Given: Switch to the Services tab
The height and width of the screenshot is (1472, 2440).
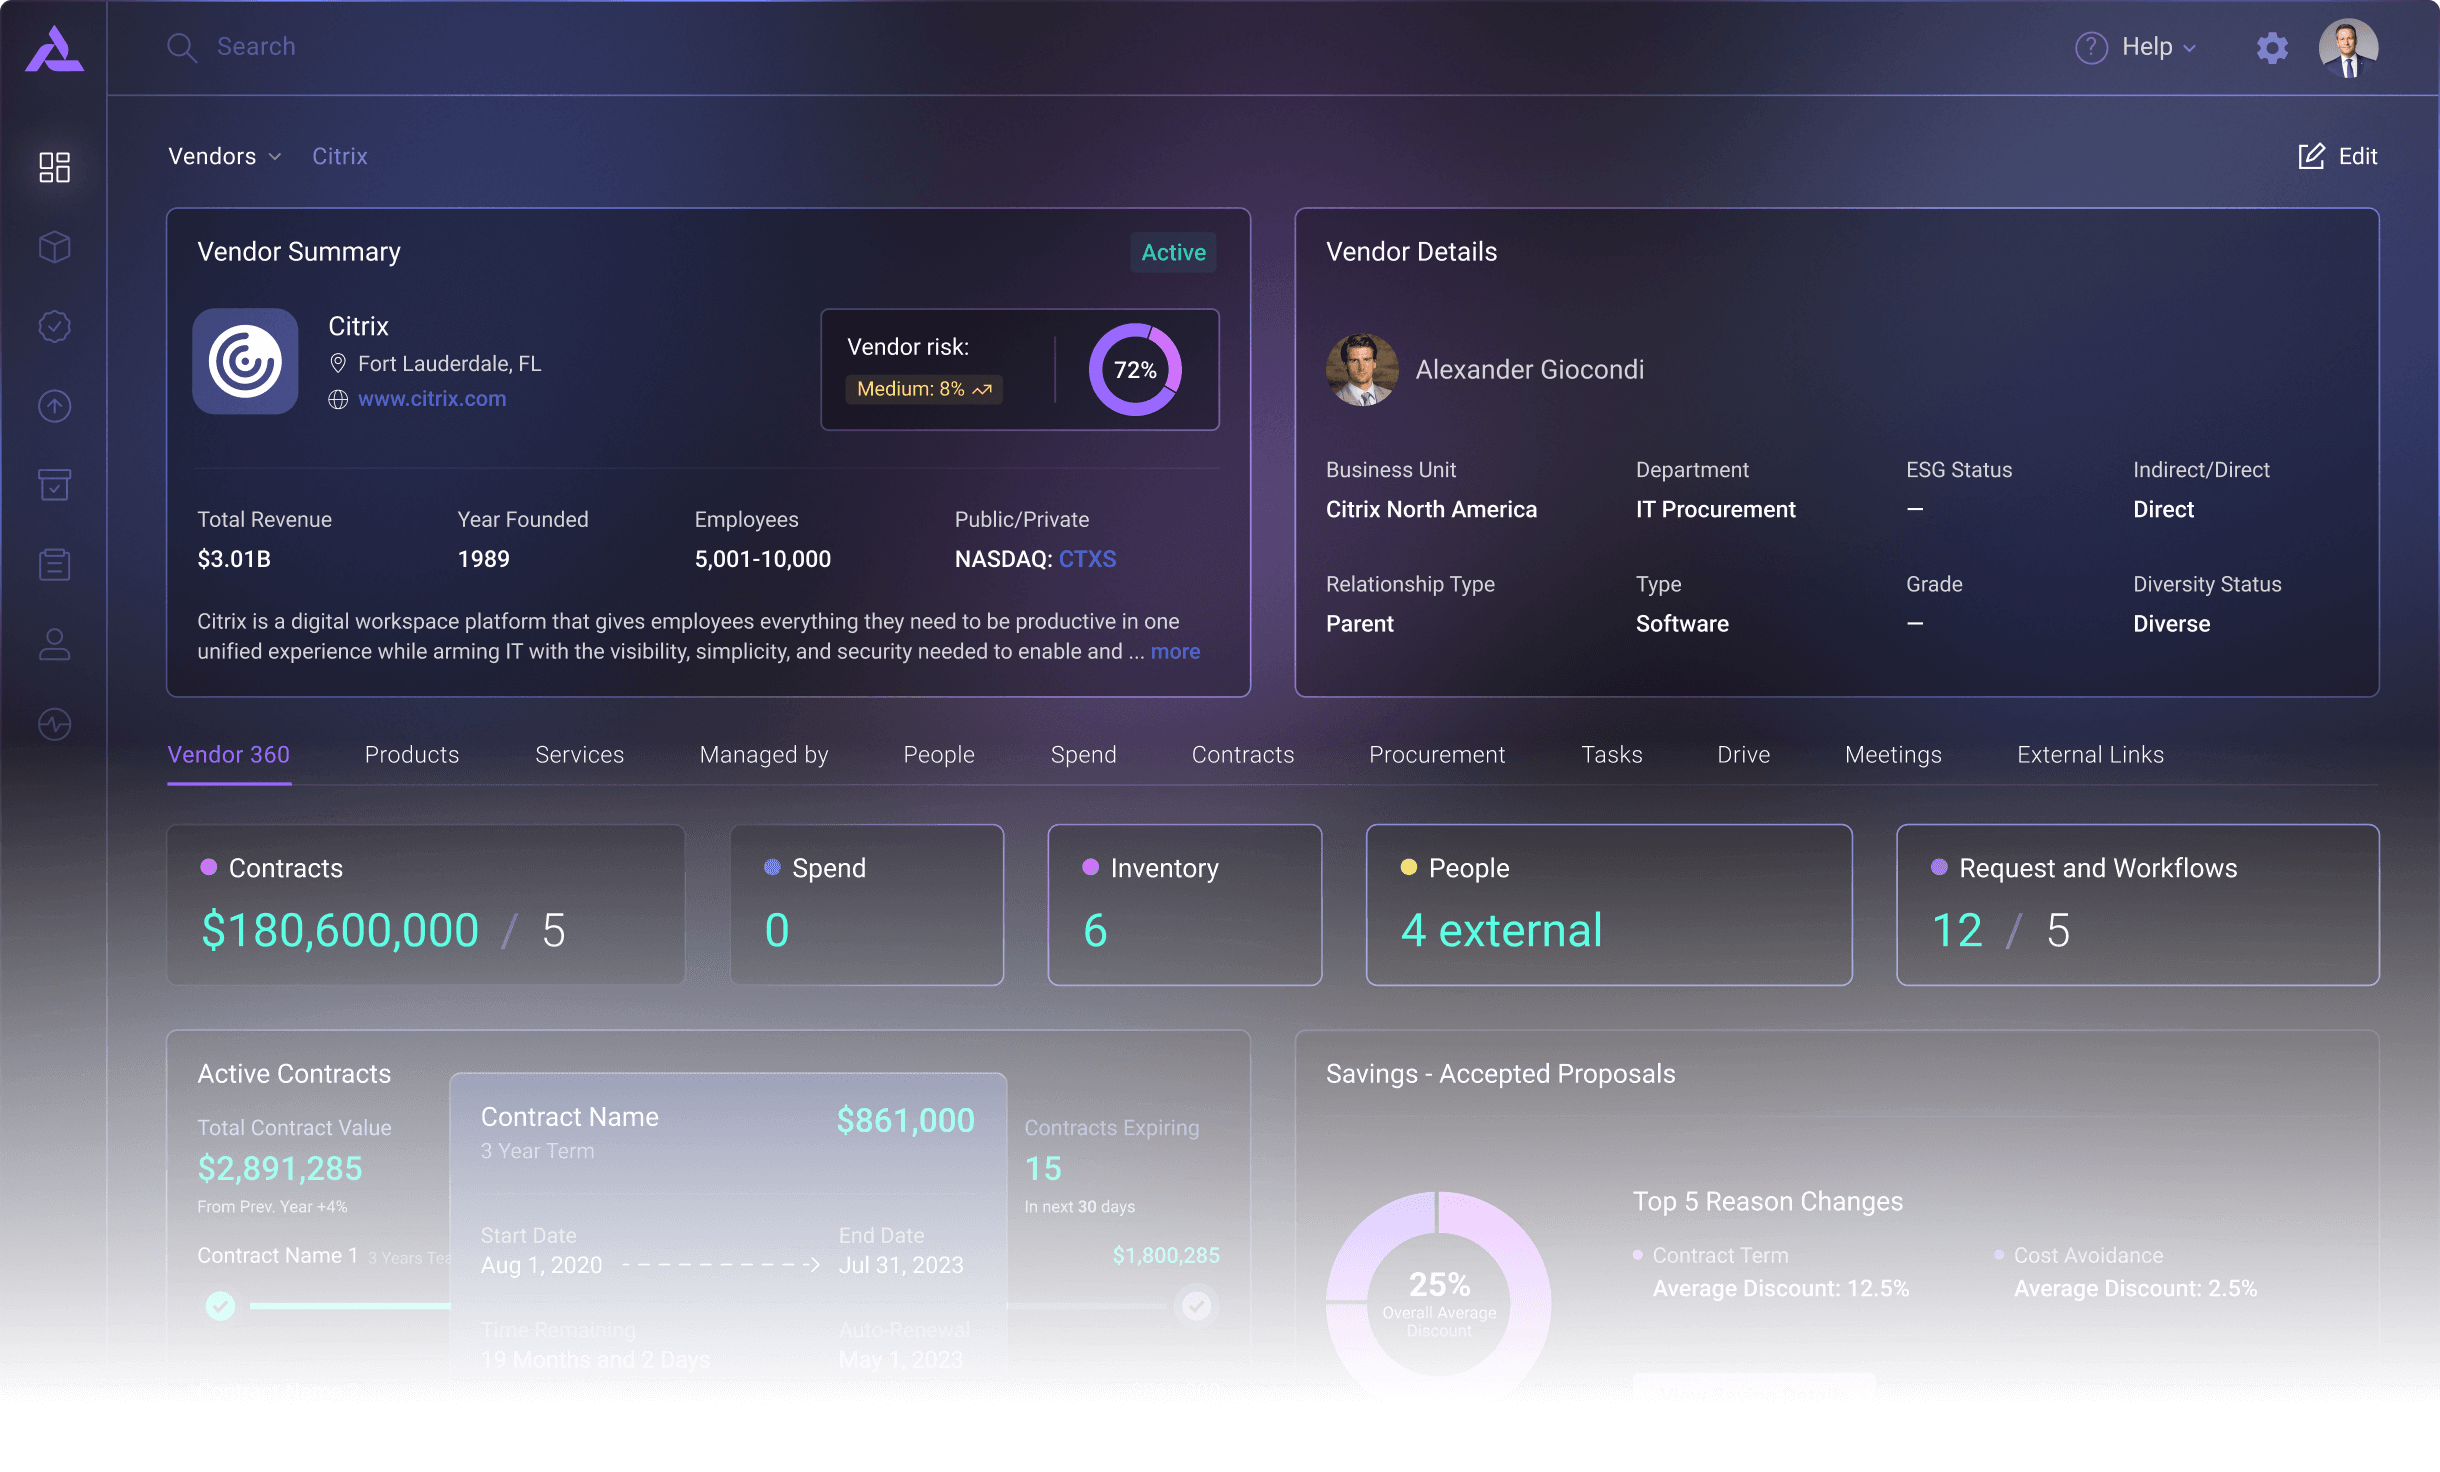Looking at the screenshot, I should click(x=579, y=755).
